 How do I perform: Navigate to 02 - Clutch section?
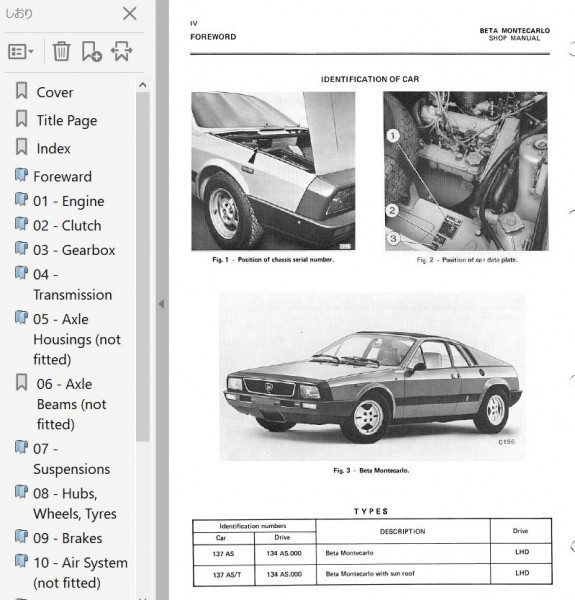tap(67, 226)
